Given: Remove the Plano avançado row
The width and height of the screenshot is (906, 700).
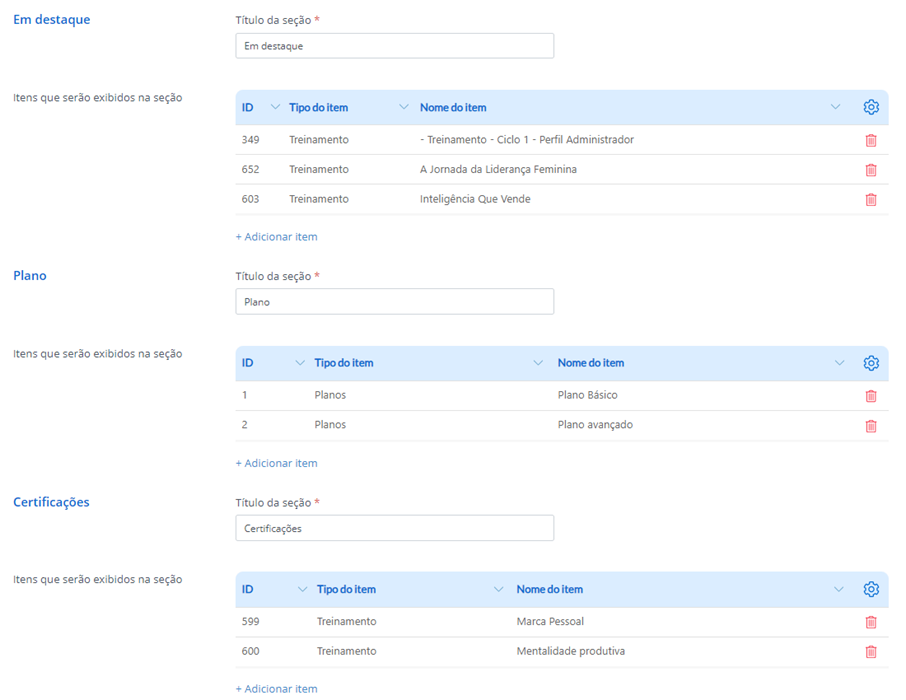Looking at the screenshot, I should coord(870,425).
